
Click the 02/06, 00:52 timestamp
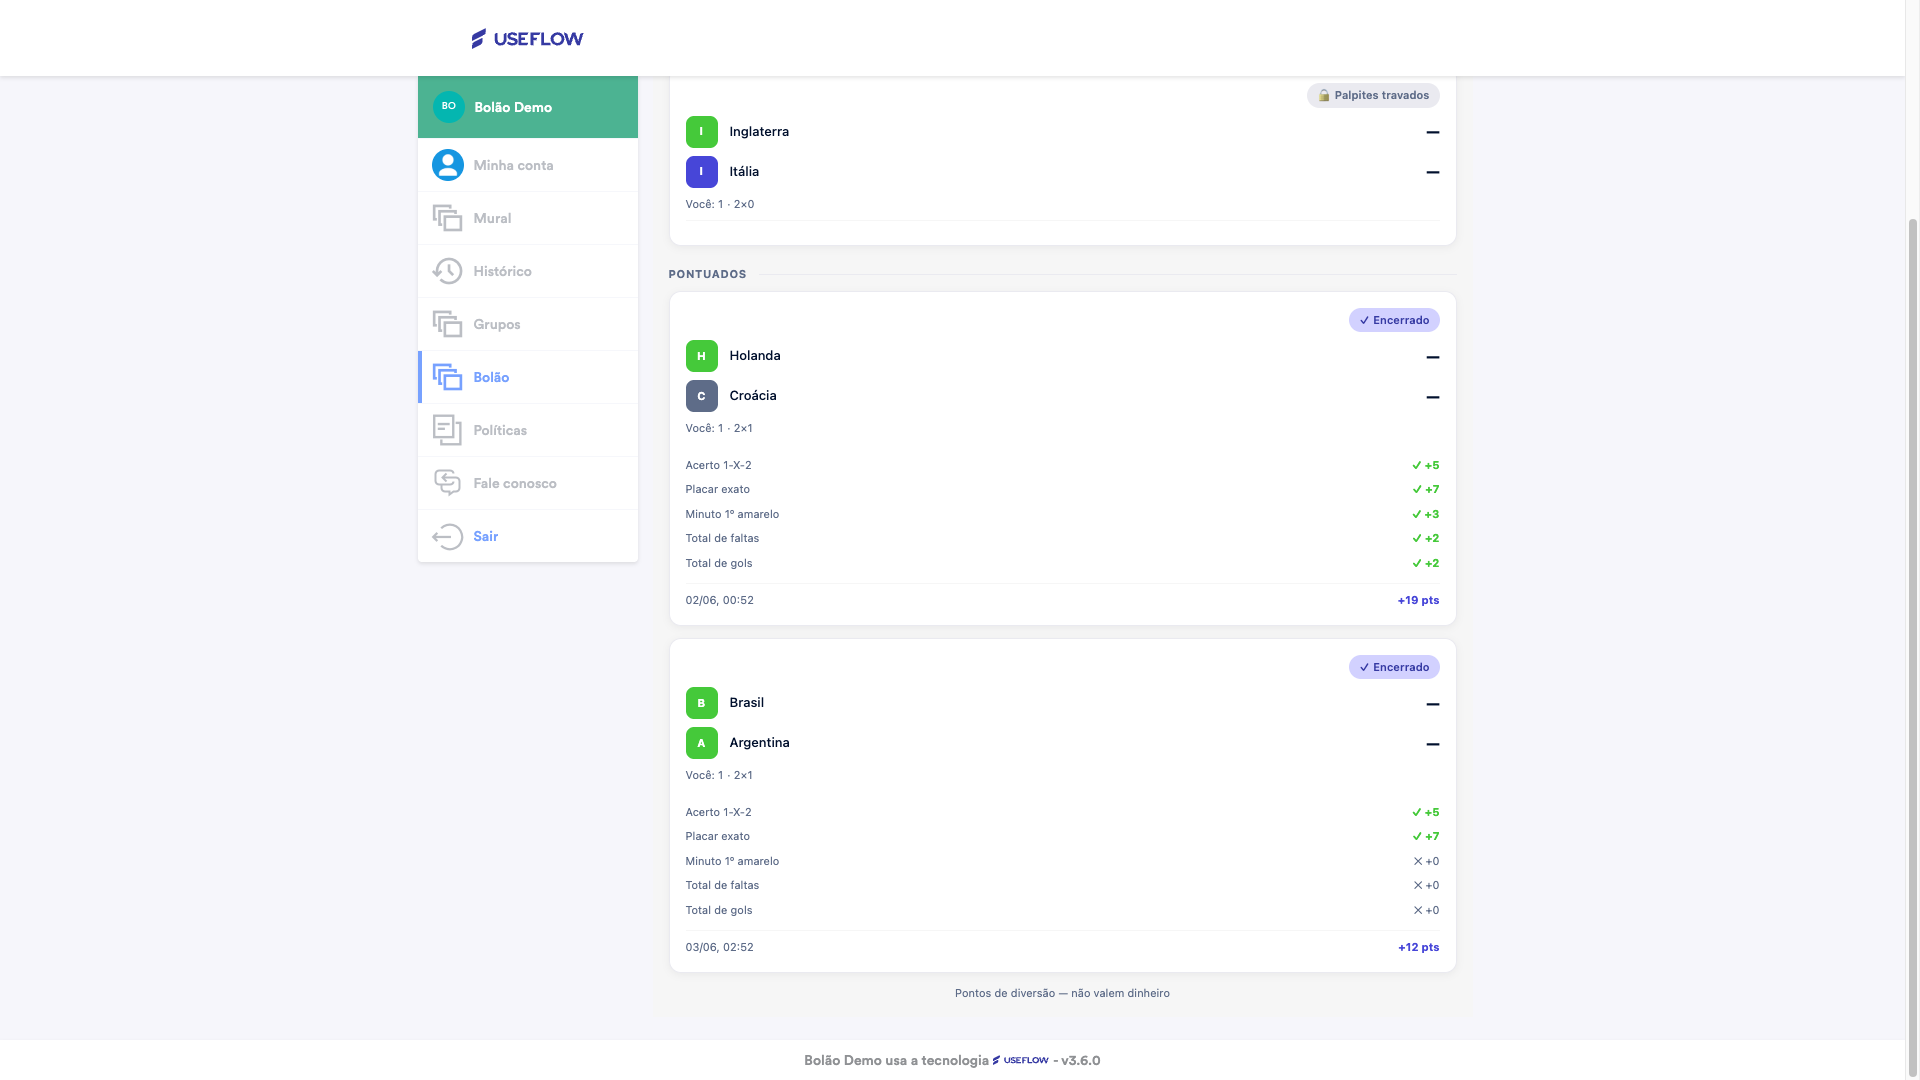click(720, 600)
